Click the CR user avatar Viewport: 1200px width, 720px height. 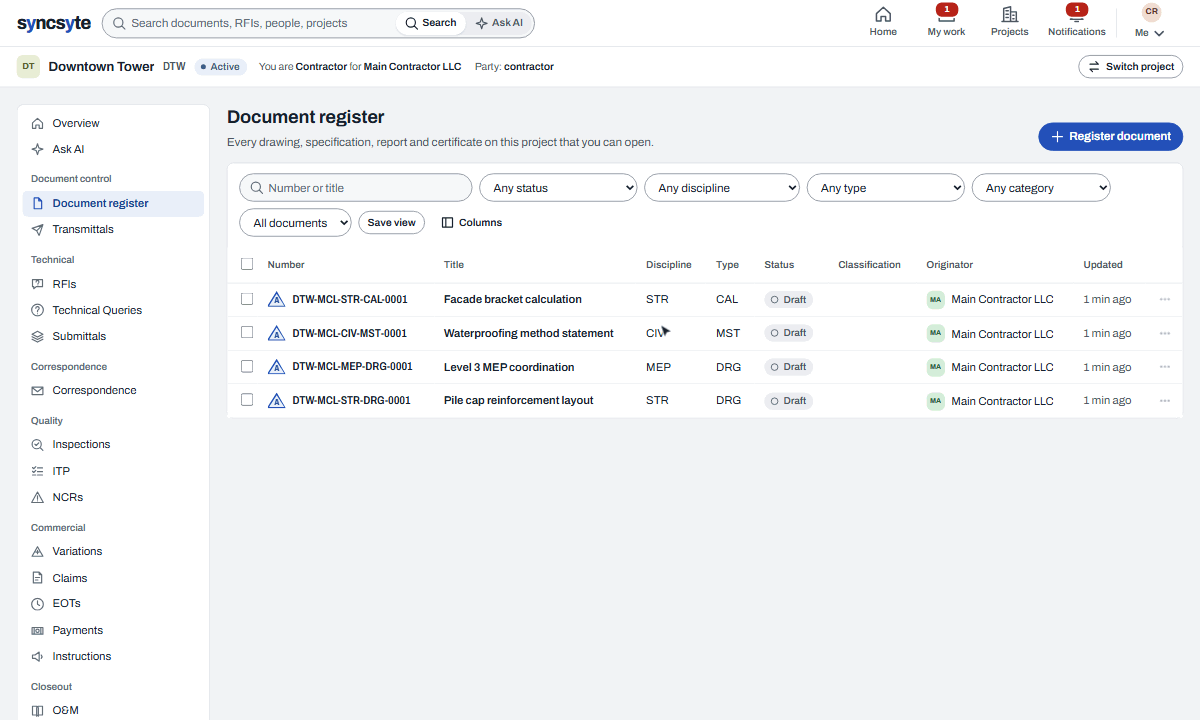click(x=1151, y=12)
